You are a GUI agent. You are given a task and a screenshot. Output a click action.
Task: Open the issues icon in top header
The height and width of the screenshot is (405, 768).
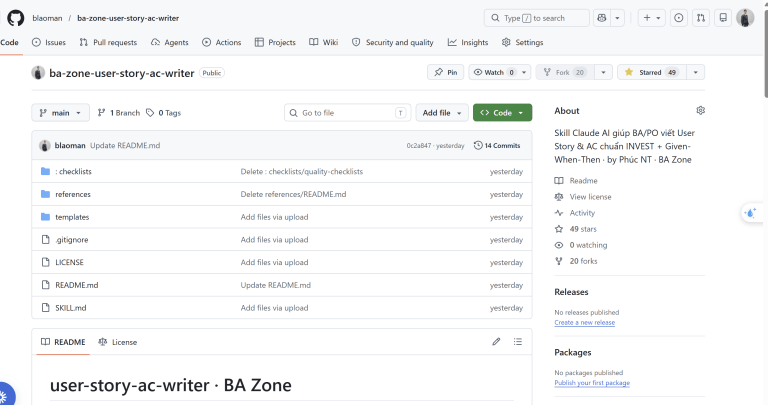click(678, 18)
